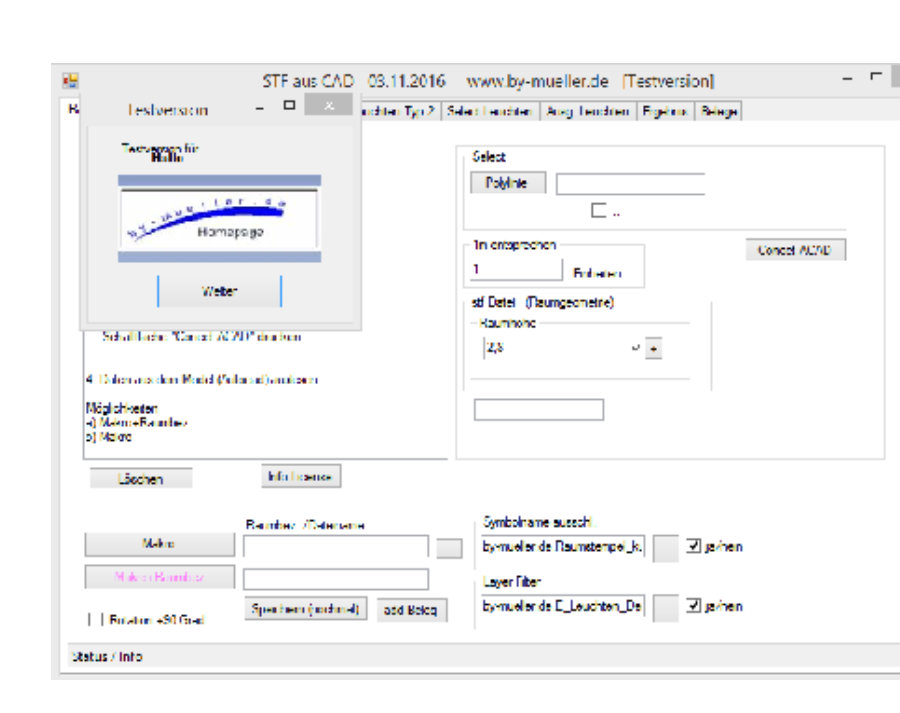Click the text field beside Makro+Raumbez button
This screenshot has height=713, width=900.
coord(335,579)
